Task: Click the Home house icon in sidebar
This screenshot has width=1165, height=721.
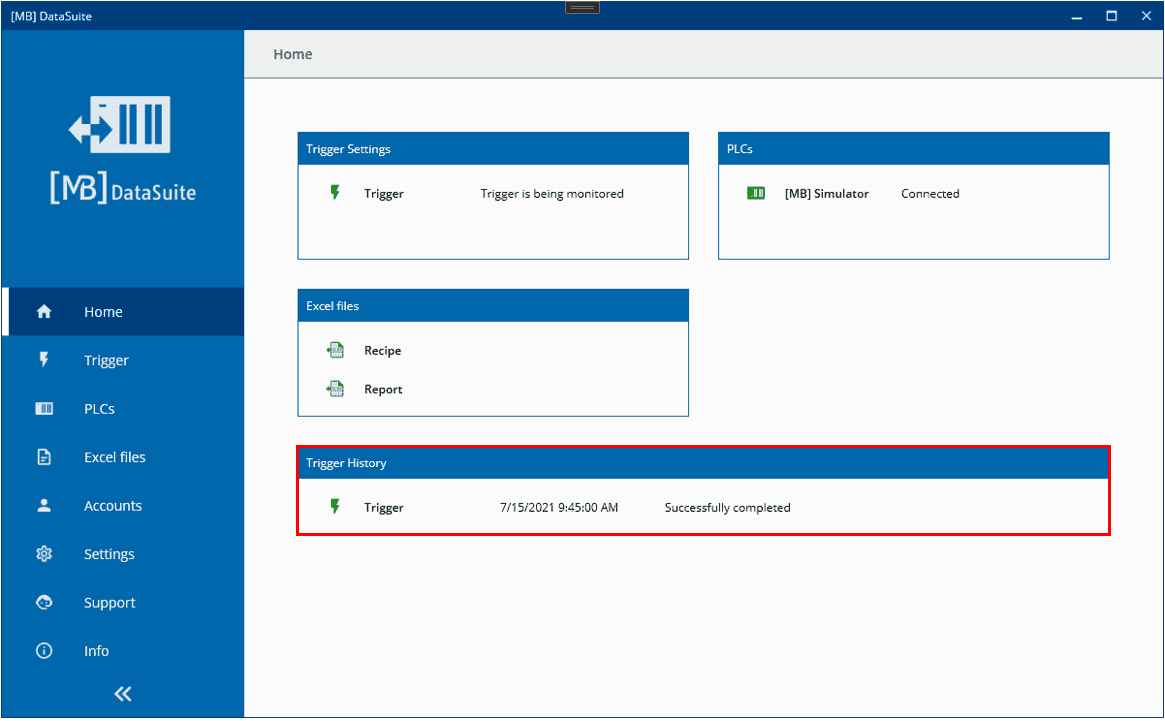Action: point(44,311)
